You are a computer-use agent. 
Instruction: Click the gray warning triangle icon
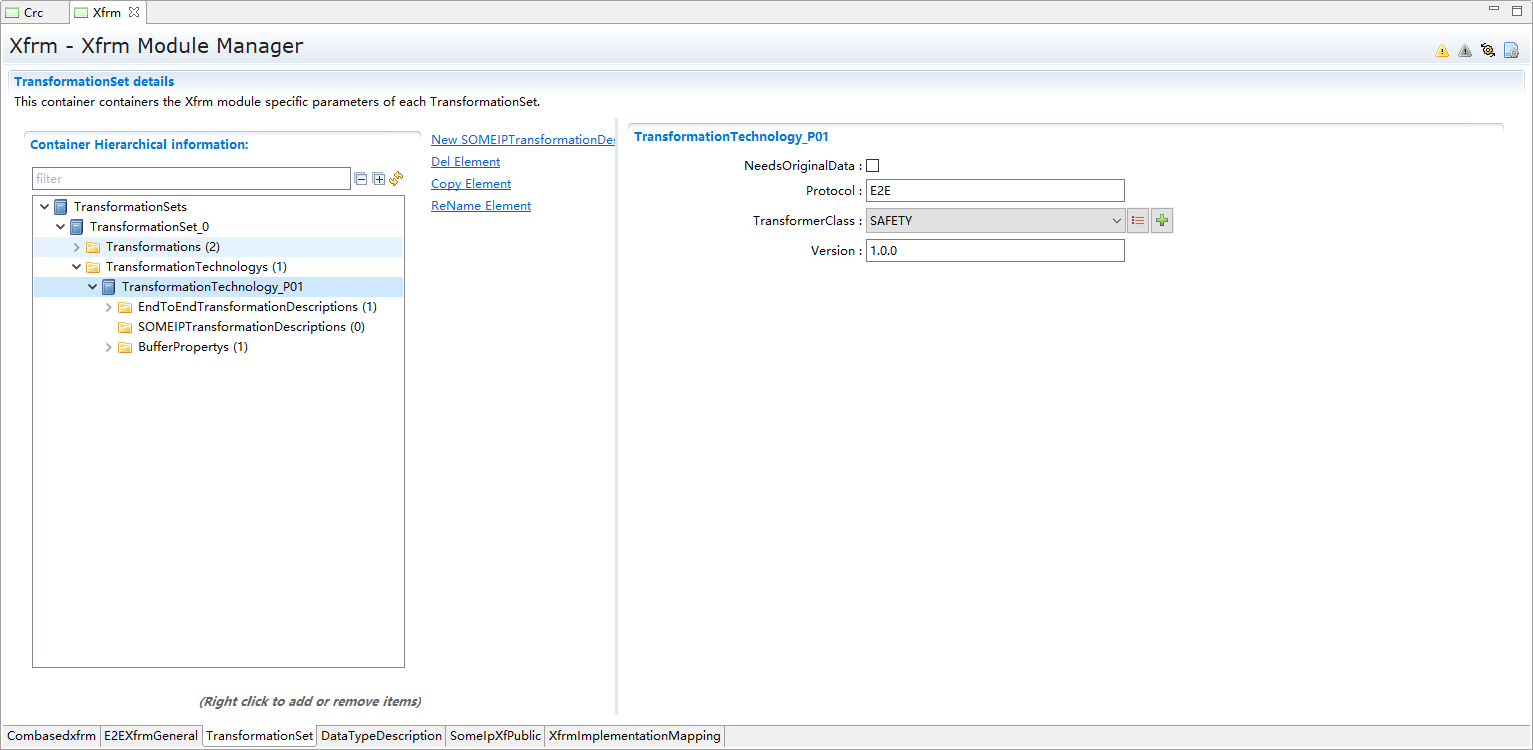[x=1465, y=51]
